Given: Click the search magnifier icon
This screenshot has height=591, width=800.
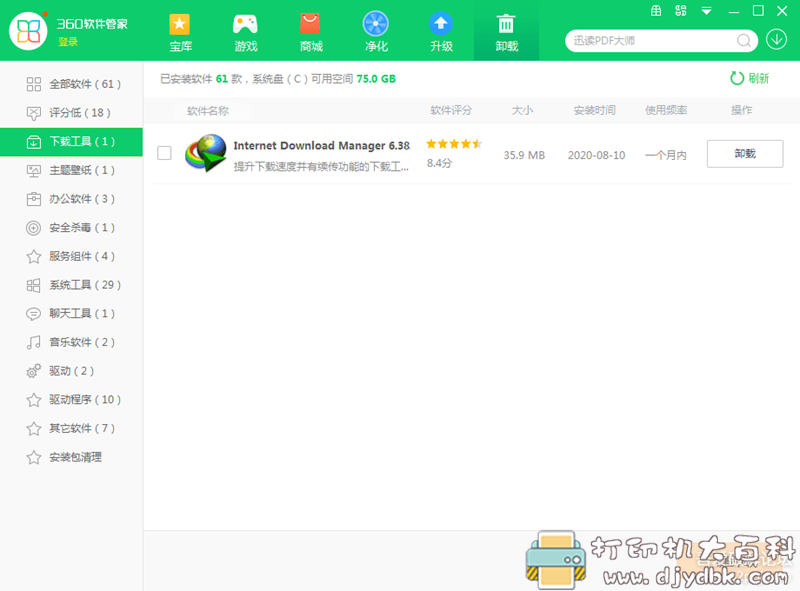Looking at the screenshot, I should 744,40.
